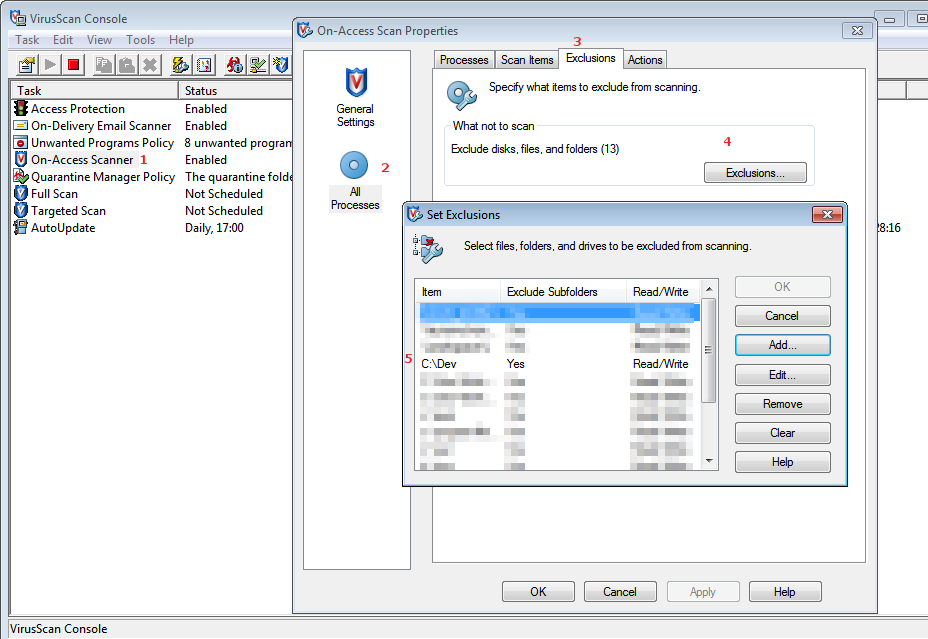Click the Copy task toolbar icon
Viewport: 928px width, 639px height.
[104, 64]
